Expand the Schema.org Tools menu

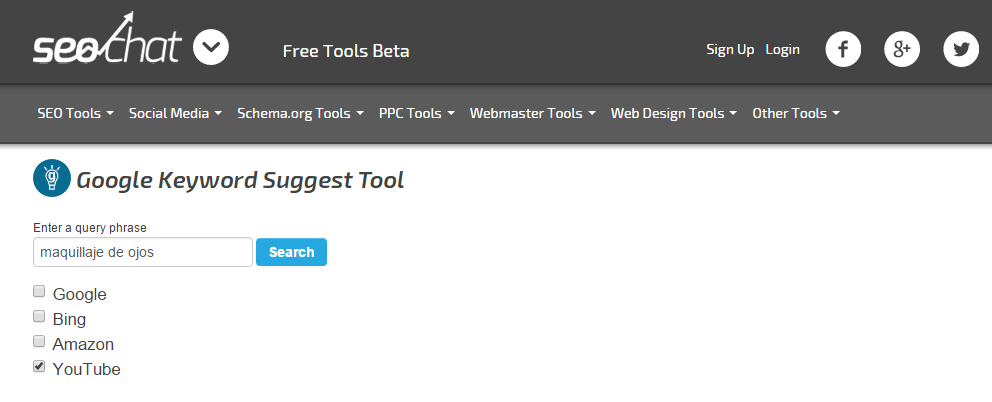pyautogui.click(x=301, y=113)
